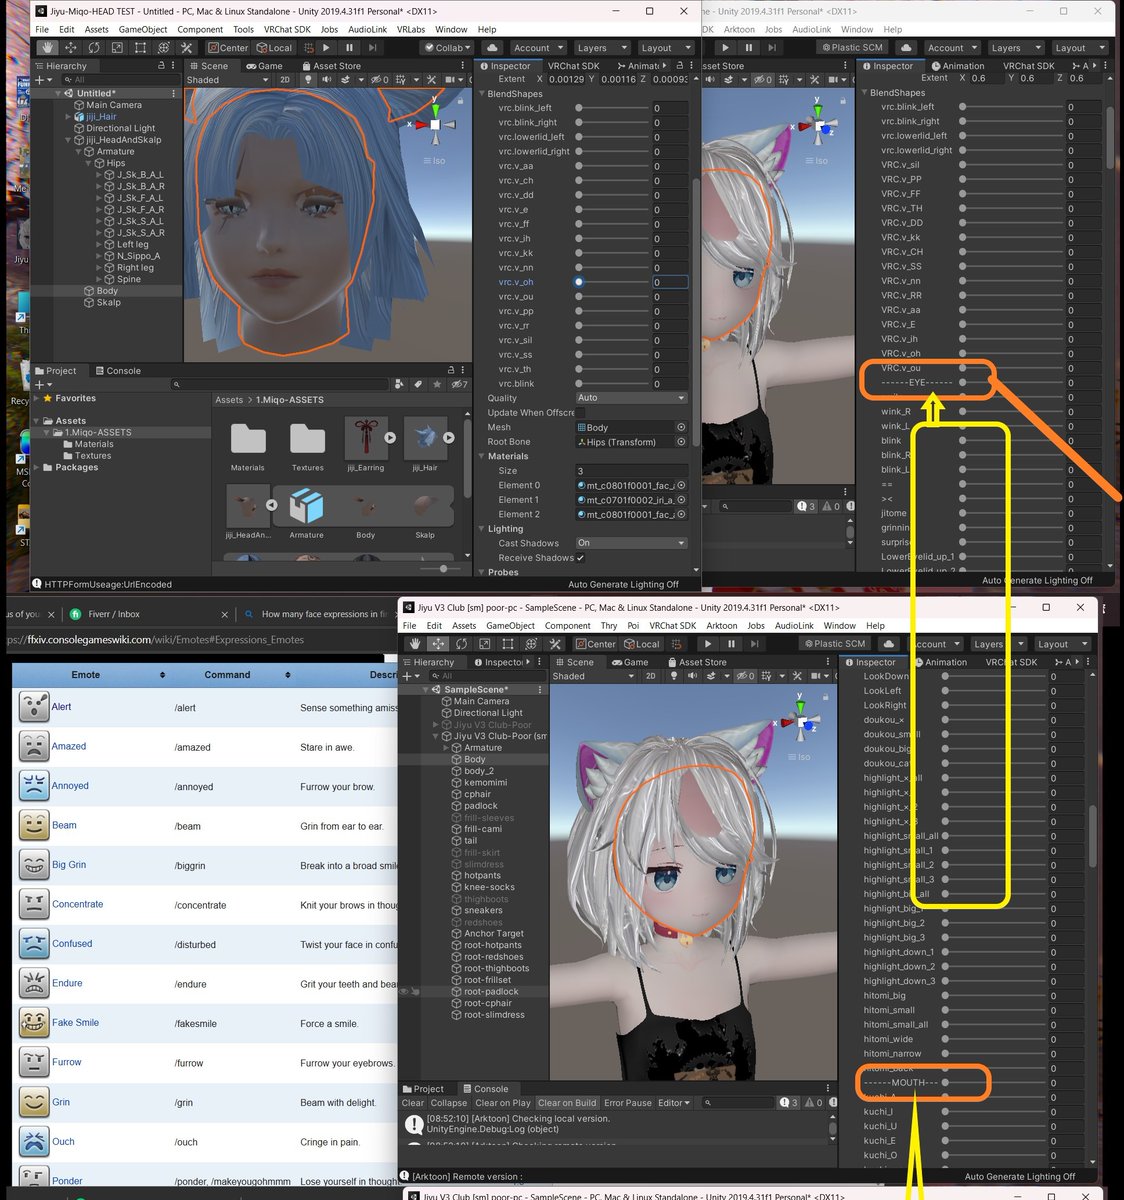
Task: Switch to Asset Store tab in Jiyu-Miqo window
Action: coord(330,66)
